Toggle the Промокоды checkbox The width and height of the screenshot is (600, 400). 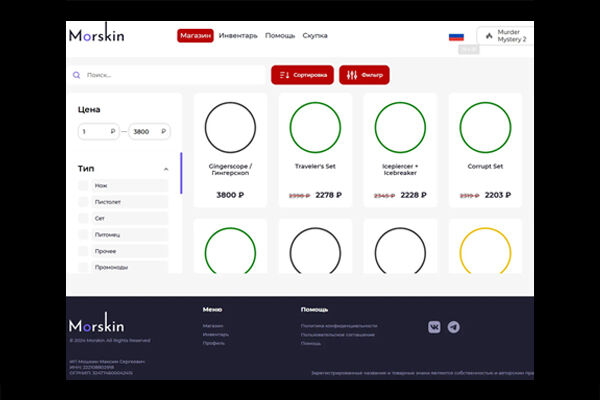coord(83,267)
